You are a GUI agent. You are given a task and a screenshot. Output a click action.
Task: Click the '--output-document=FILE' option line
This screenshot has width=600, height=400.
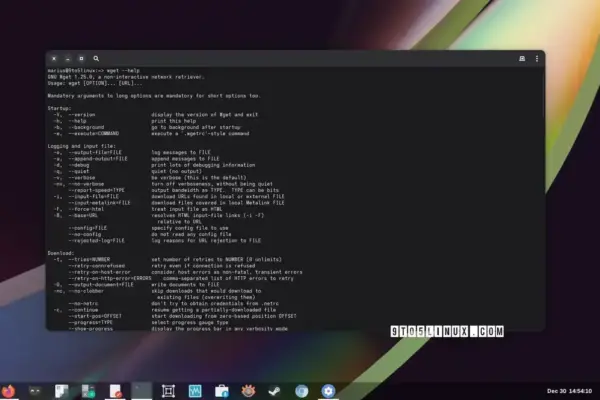pos(137,285)
